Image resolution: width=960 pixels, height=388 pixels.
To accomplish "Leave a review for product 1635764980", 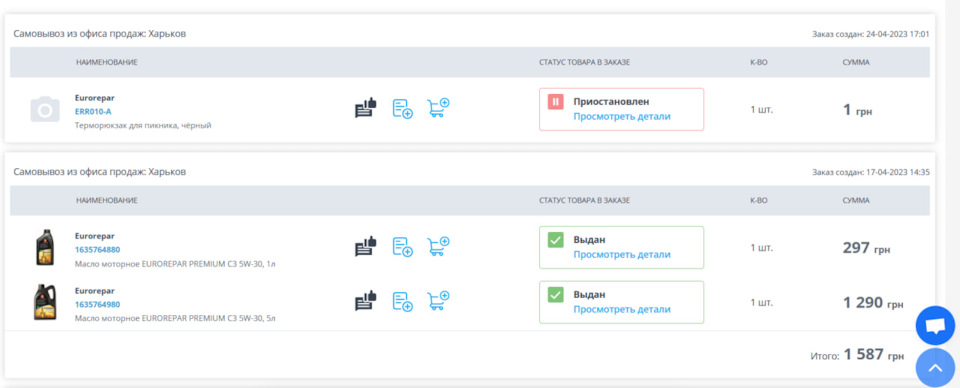I will coord(366,301).
